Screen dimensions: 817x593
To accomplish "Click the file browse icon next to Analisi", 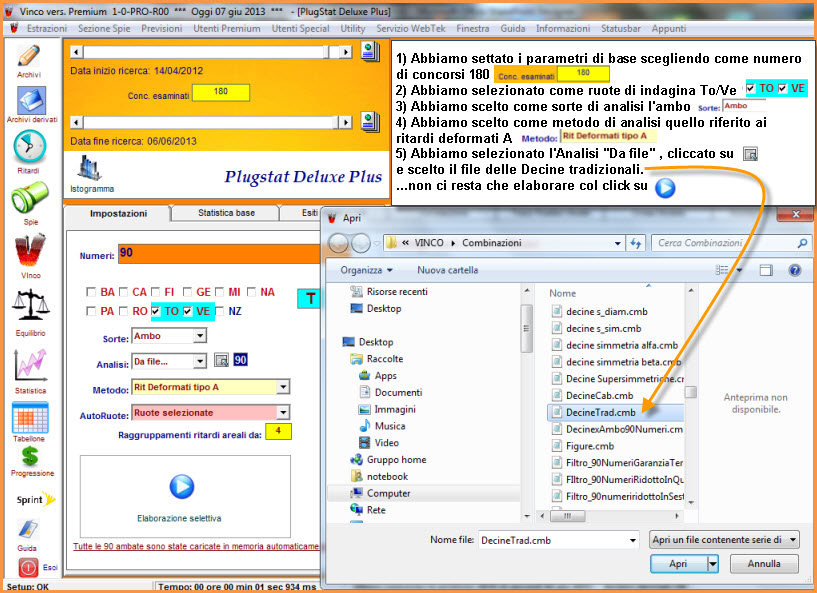I will [x=221, y=360].
